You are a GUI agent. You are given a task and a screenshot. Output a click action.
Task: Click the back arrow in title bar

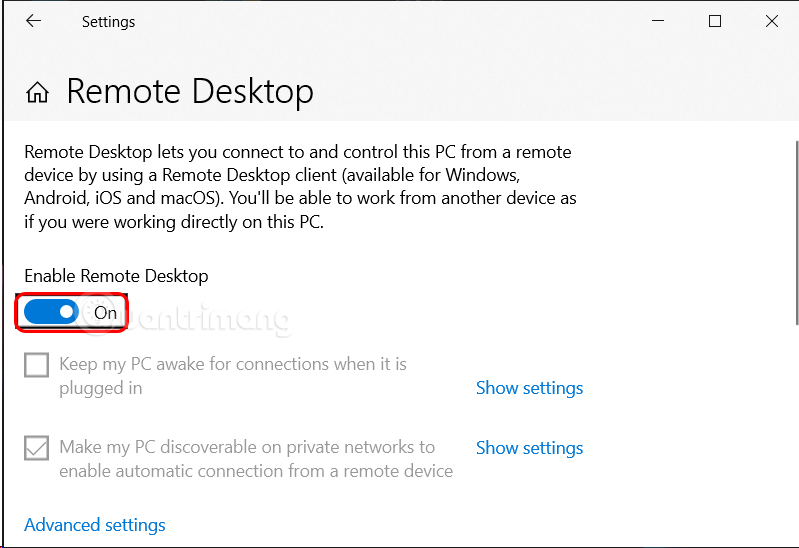[x=34, y=21]
